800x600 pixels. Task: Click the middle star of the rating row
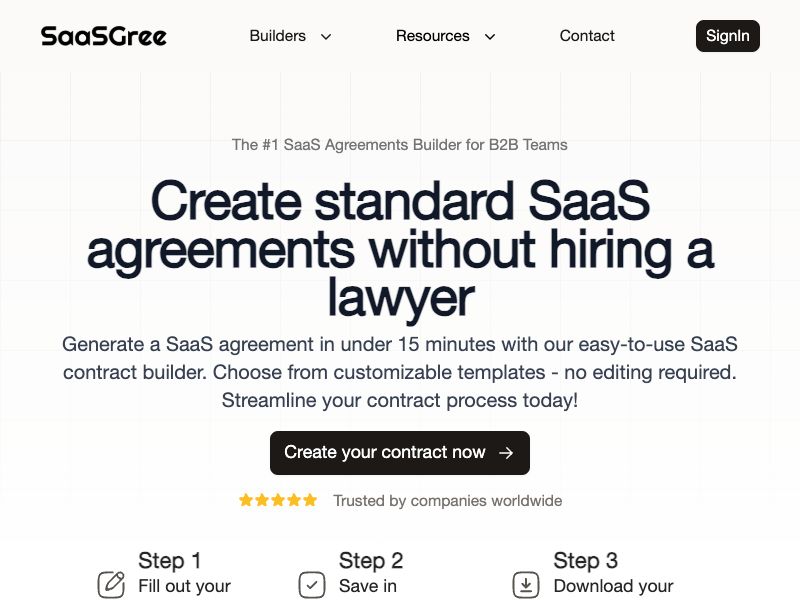pos(277,500)
